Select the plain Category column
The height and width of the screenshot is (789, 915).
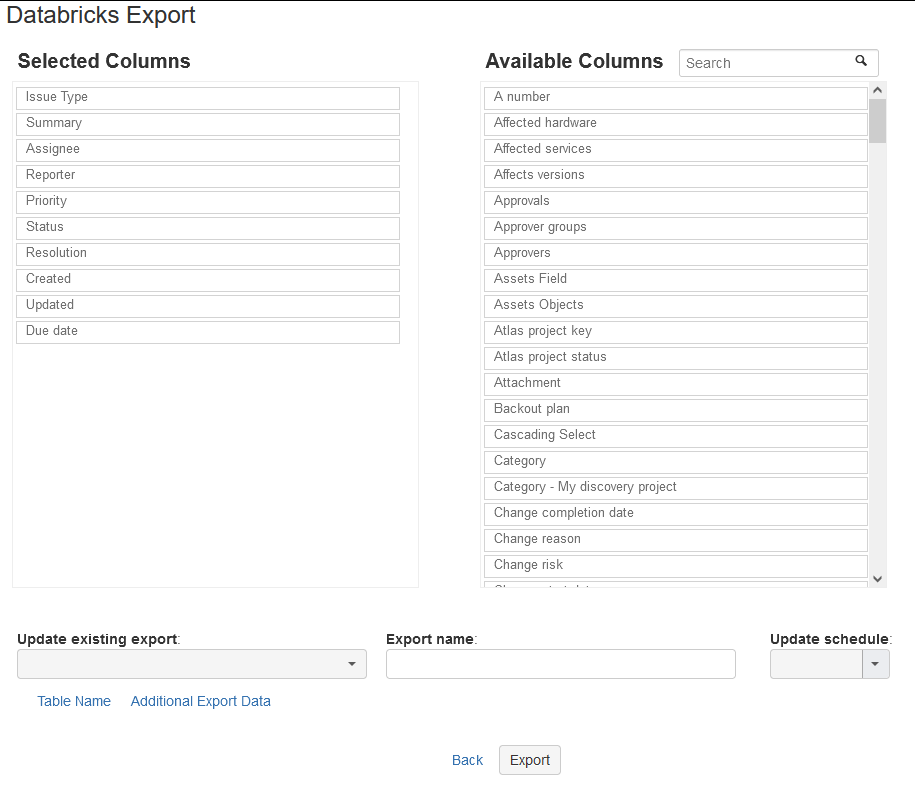tap(676, 462)
